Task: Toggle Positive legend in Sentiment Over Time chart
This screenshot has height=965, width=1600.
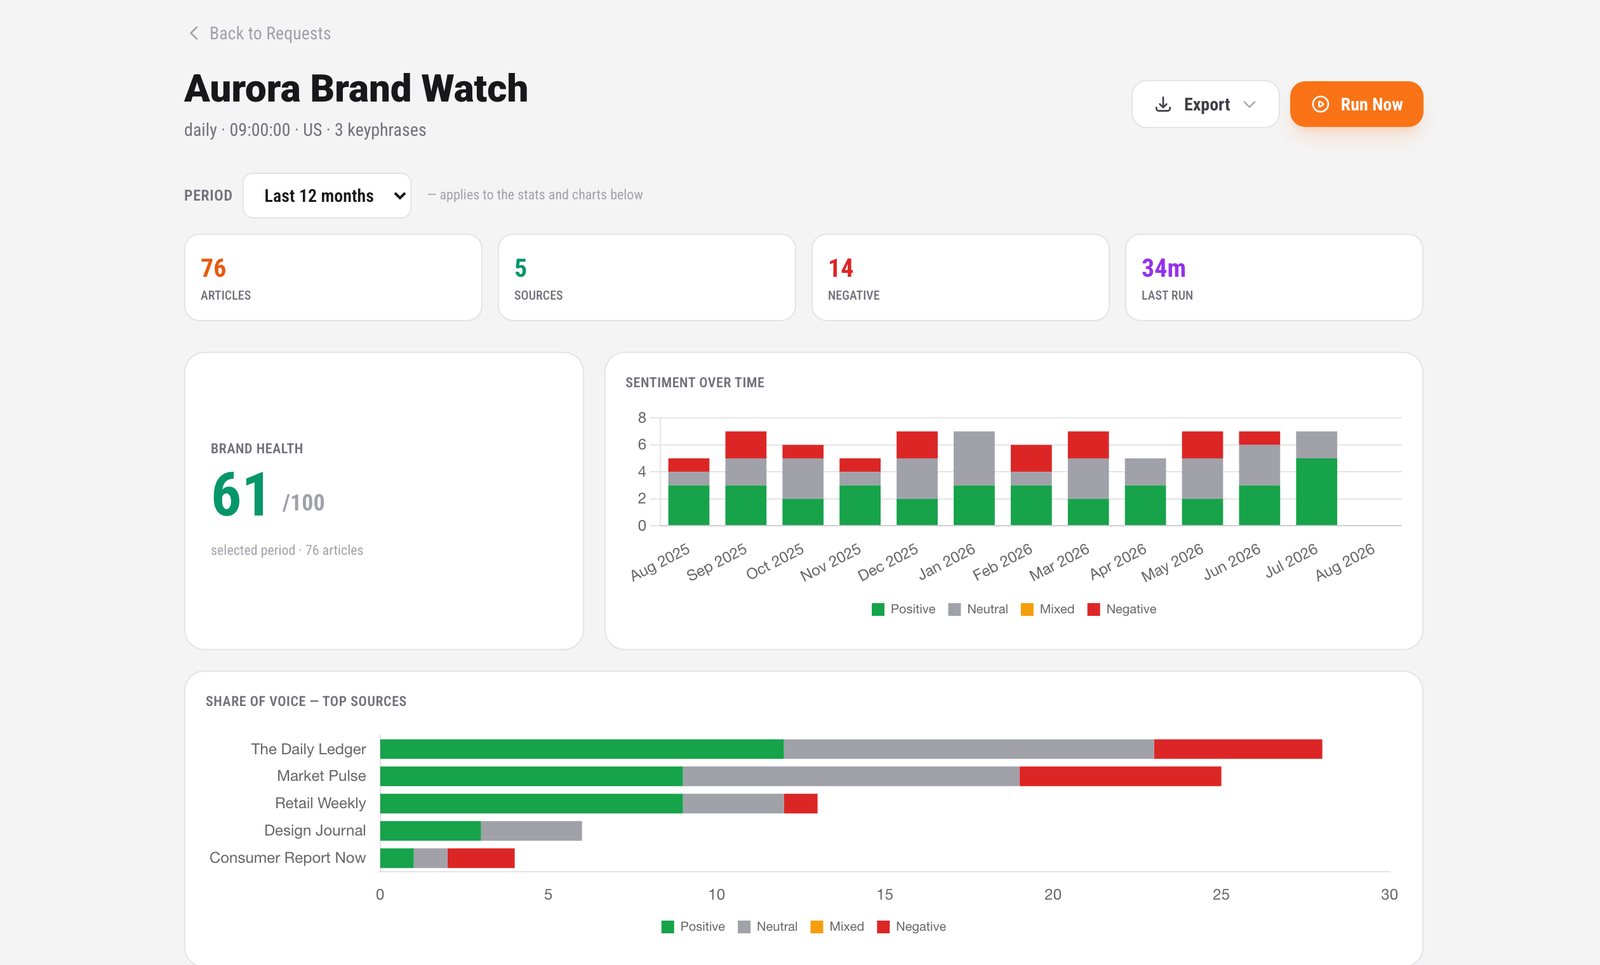Action: point(903,609)
